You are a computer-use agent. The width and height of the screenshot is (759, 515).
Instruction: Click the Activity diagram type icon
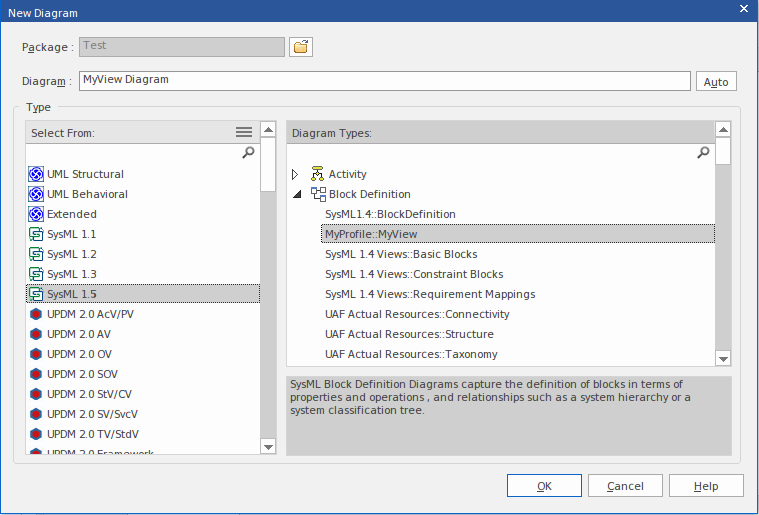(318, 174)
